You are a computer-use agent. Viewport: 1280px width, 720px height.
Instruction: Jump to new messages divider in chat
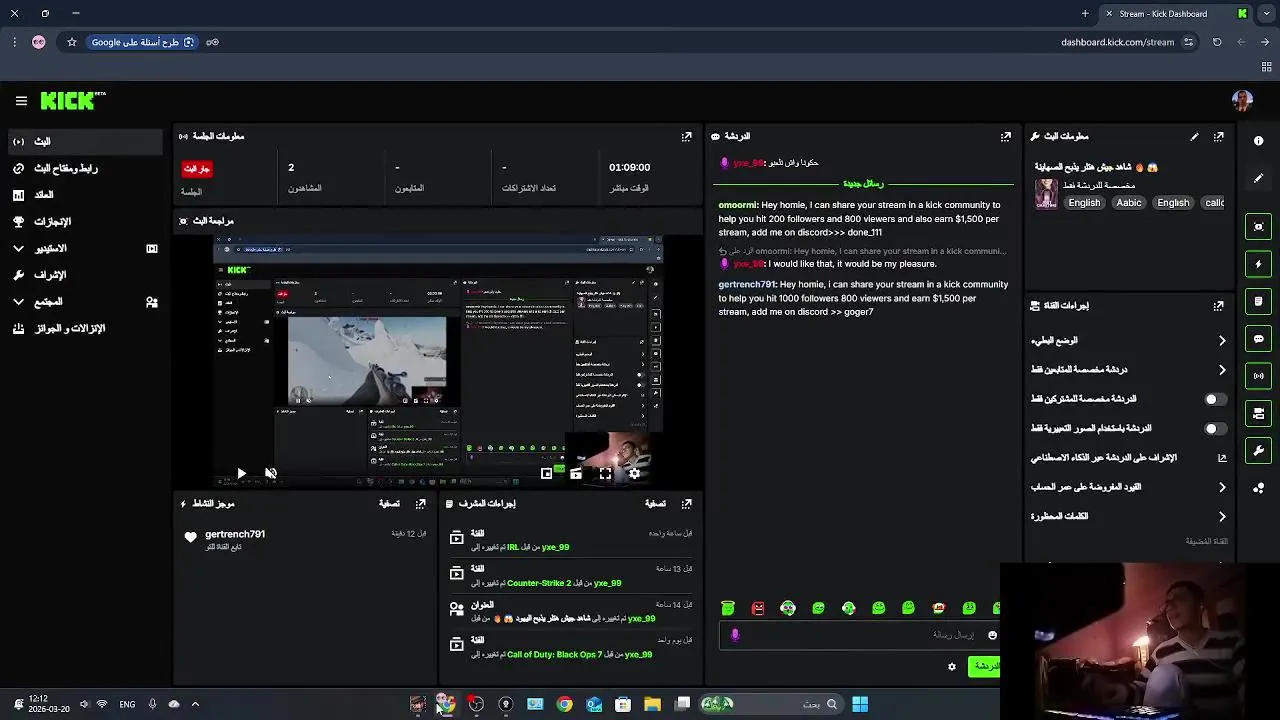click(863, 184)
